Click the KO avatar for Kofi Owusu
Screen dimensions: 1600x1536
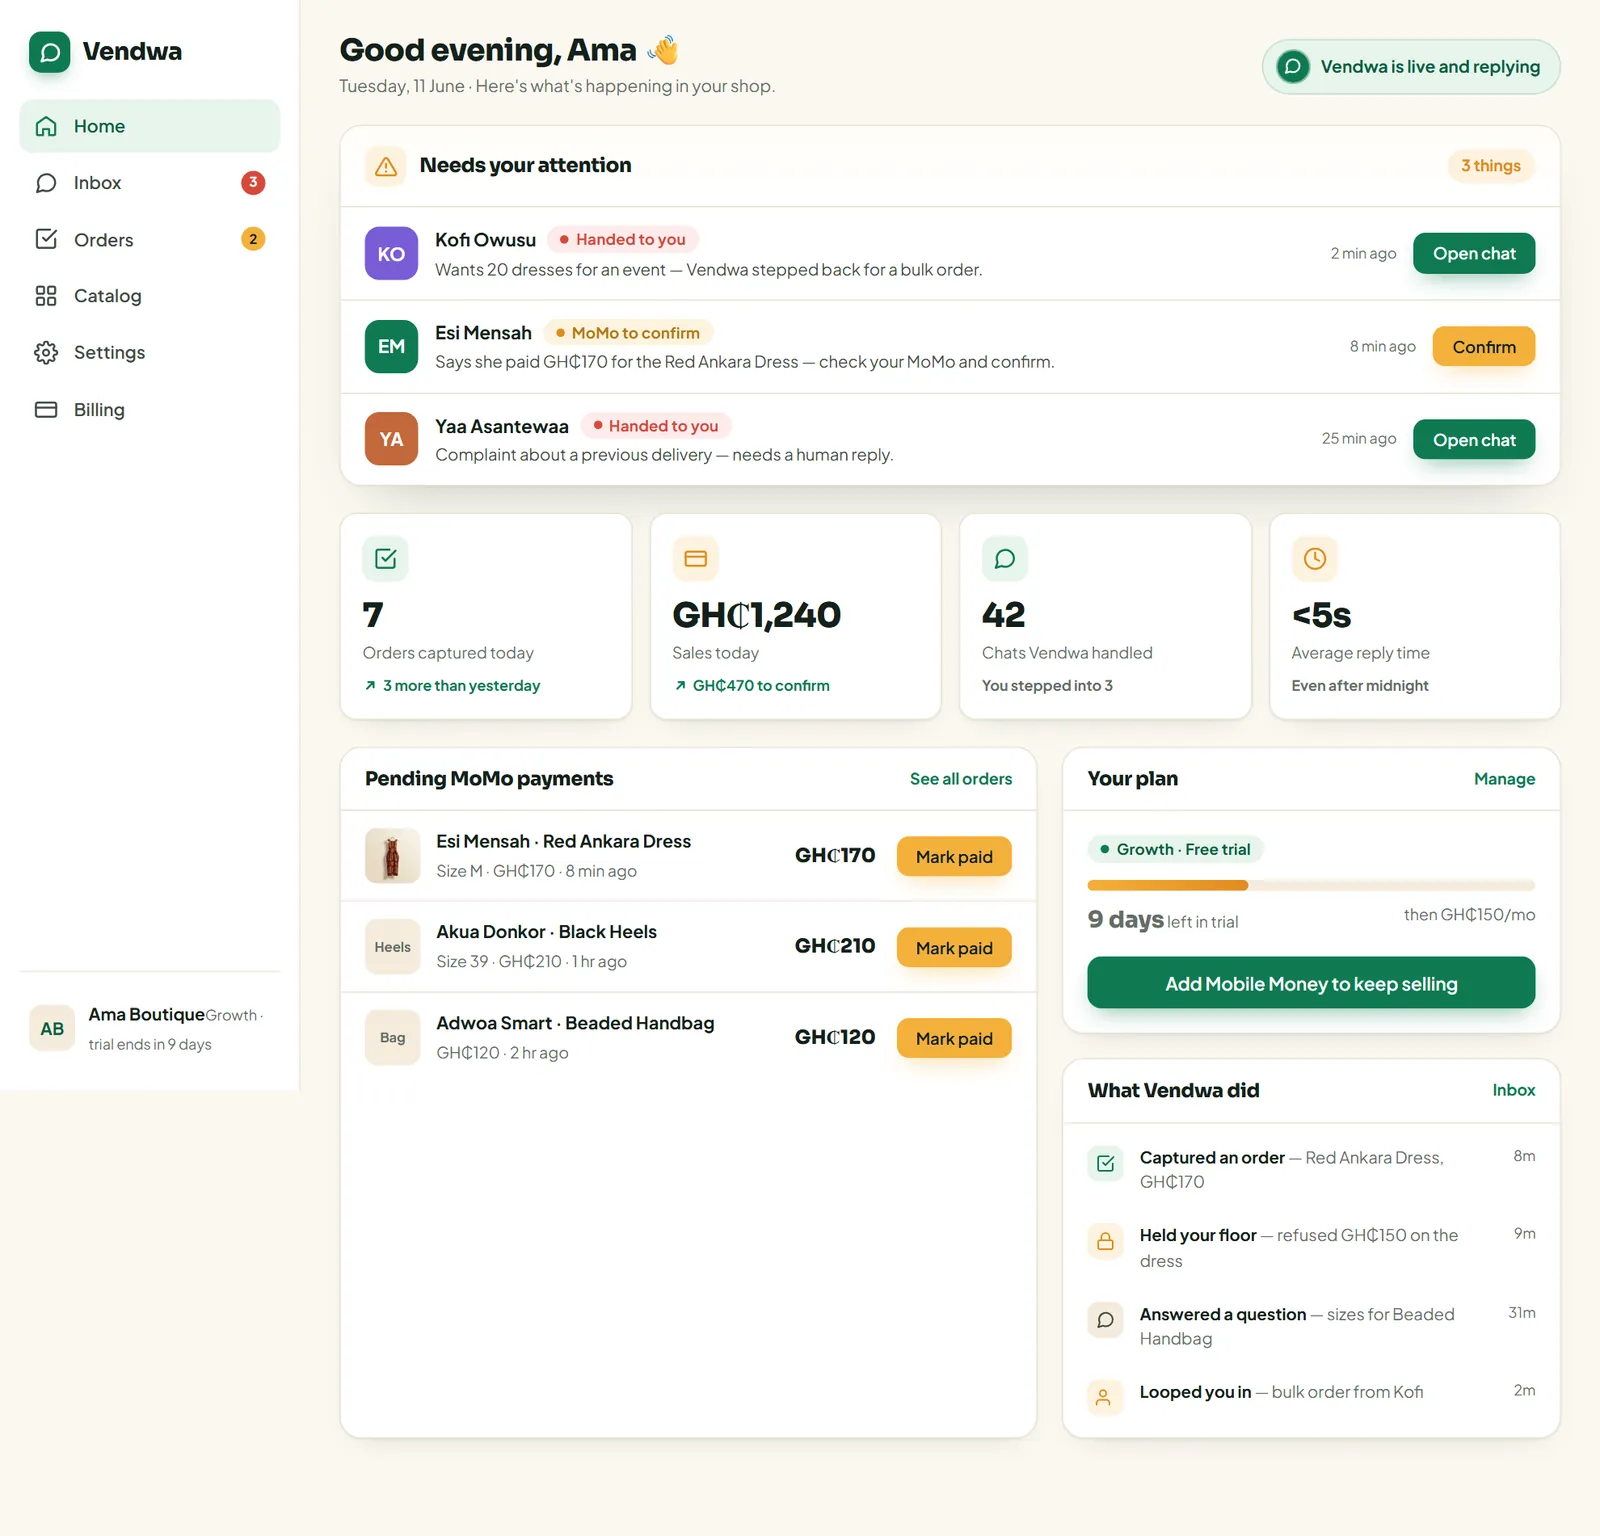(x=391, y=254)
